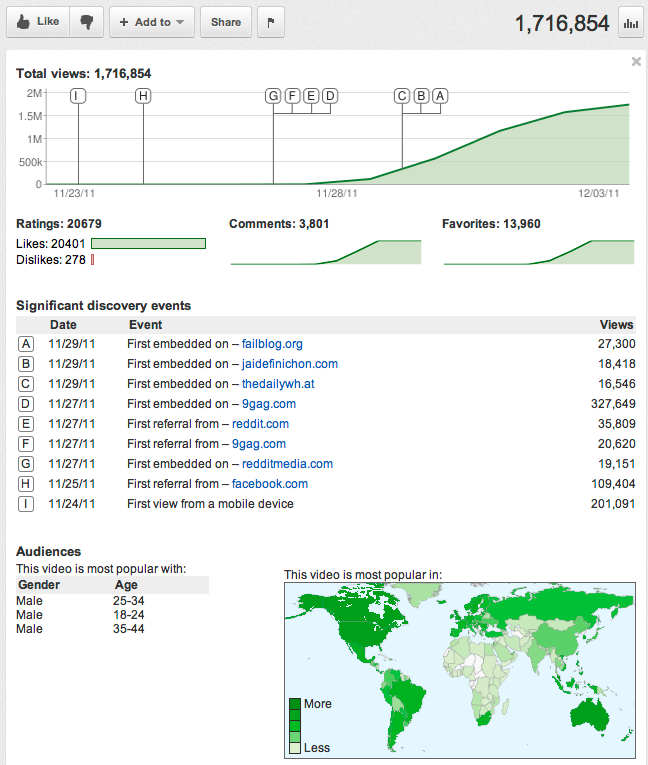Viewport: 648px width, 765px height.
Task: Toggle the statistics bar chart icon
Action: coord(631,22)
